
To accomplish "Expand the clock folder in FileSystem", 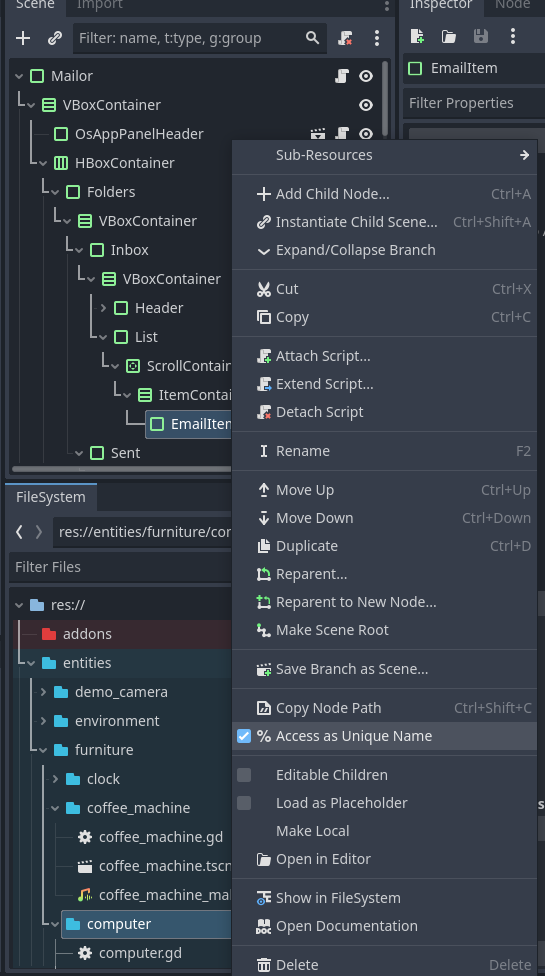I will [55, 779].
